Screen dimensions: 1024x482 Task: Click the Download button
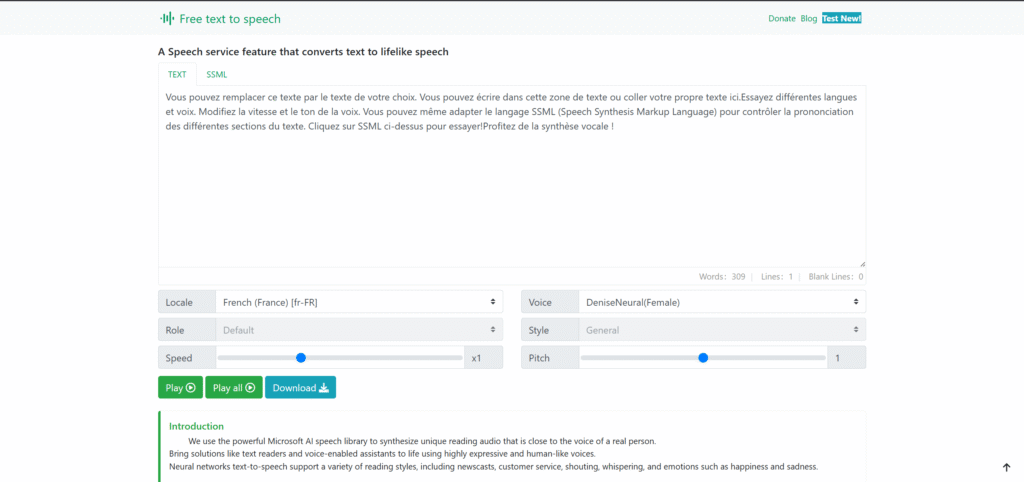tap(300, 387)
